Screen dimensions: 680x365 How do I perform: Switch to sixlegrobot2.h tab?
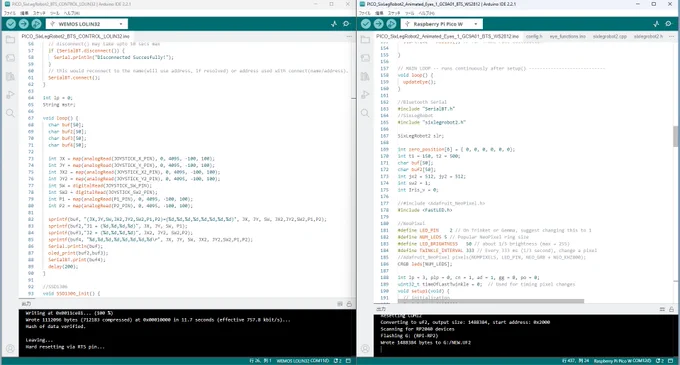coord(648,36)
